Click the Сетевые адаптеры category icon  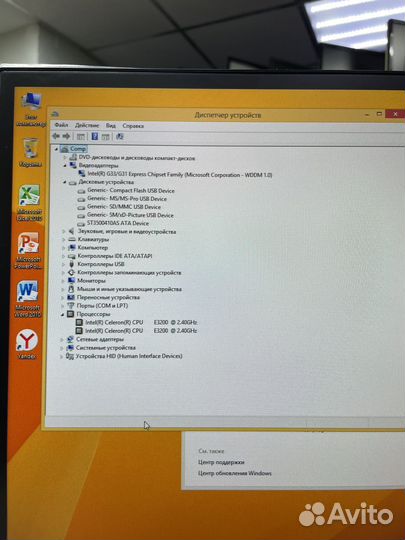click(70, 340)
